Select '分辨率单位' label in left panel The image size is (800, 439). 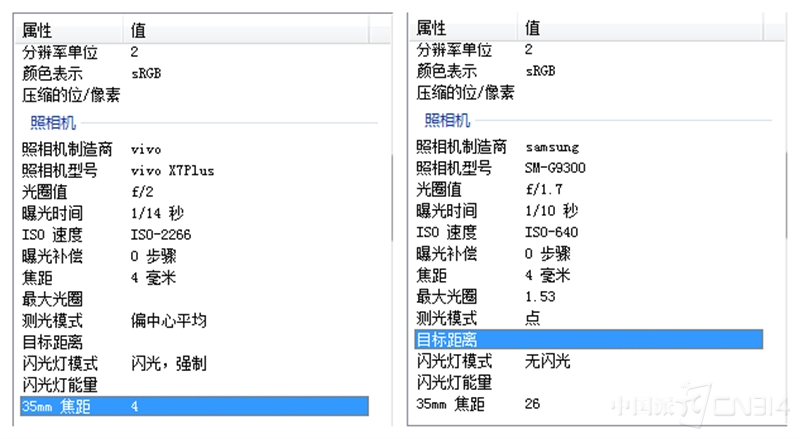tap(60, 52)
